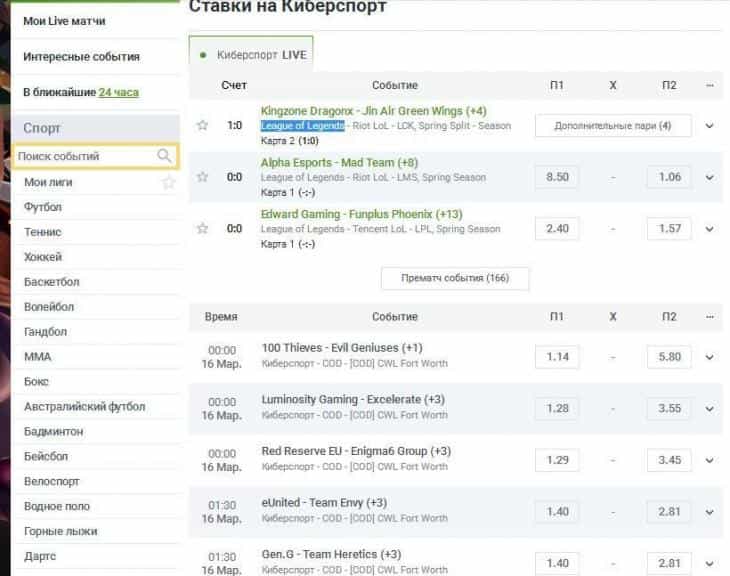This screenshot has width=730, height=576.
Task: Click Дополнительные пары (4) button
Action: pyautogui.click(x=614, y=126)
